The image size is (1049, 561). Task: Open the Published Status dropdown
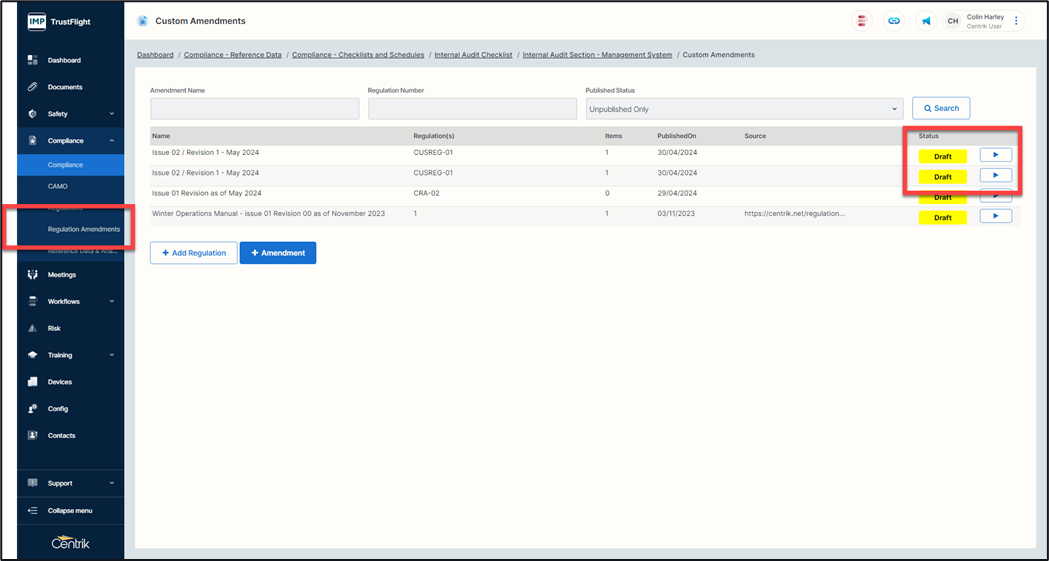click(x=745, y=109)
